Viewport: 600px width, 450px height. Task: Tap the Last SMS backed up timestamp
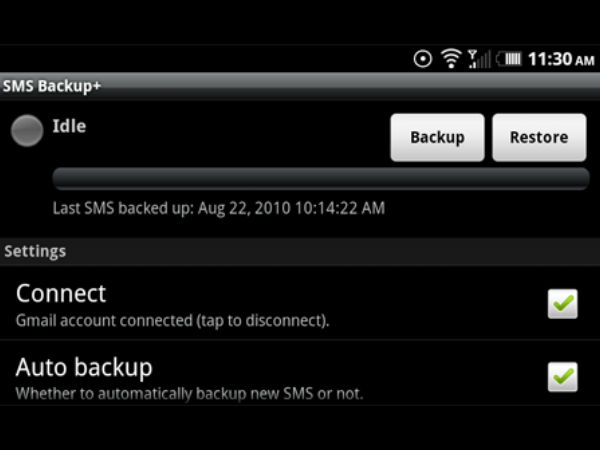(x=218, y=209)
